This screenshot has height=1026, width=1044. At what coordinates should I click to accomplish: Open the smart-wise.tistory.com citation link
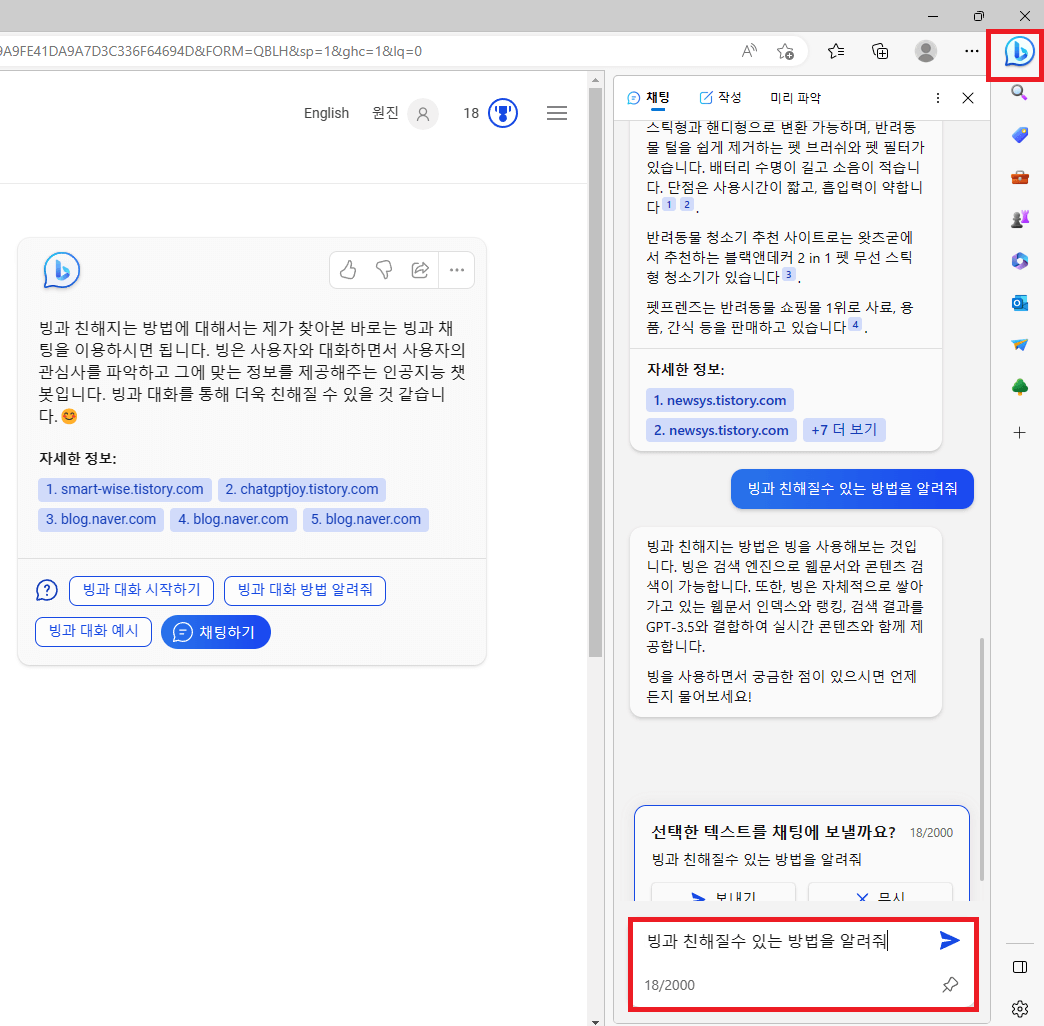(124, 489)
